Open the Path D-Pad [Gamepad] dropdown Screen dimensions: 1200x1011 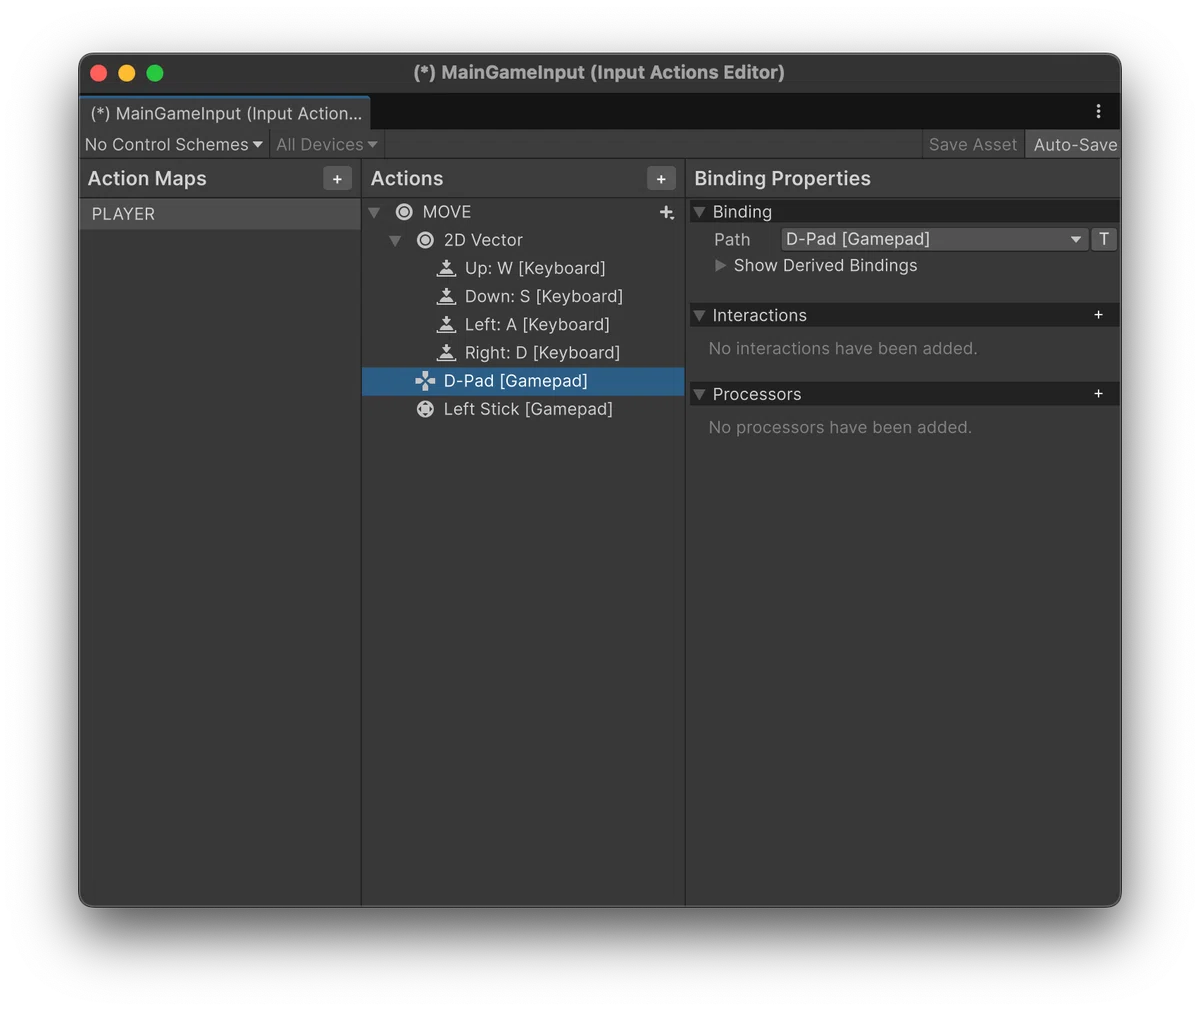click(x=934, y=239)
